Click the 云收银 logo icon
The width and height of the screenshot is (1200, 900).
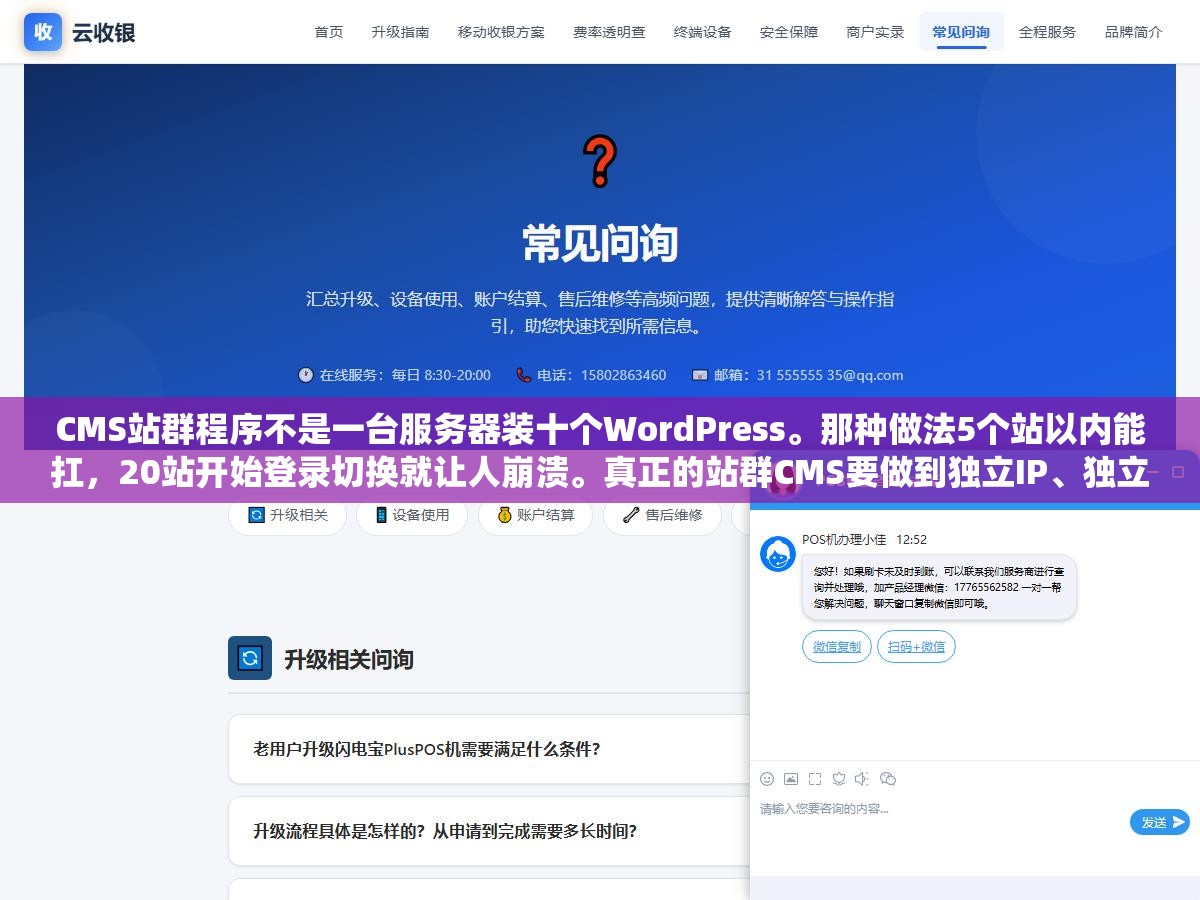coord(43,31)
